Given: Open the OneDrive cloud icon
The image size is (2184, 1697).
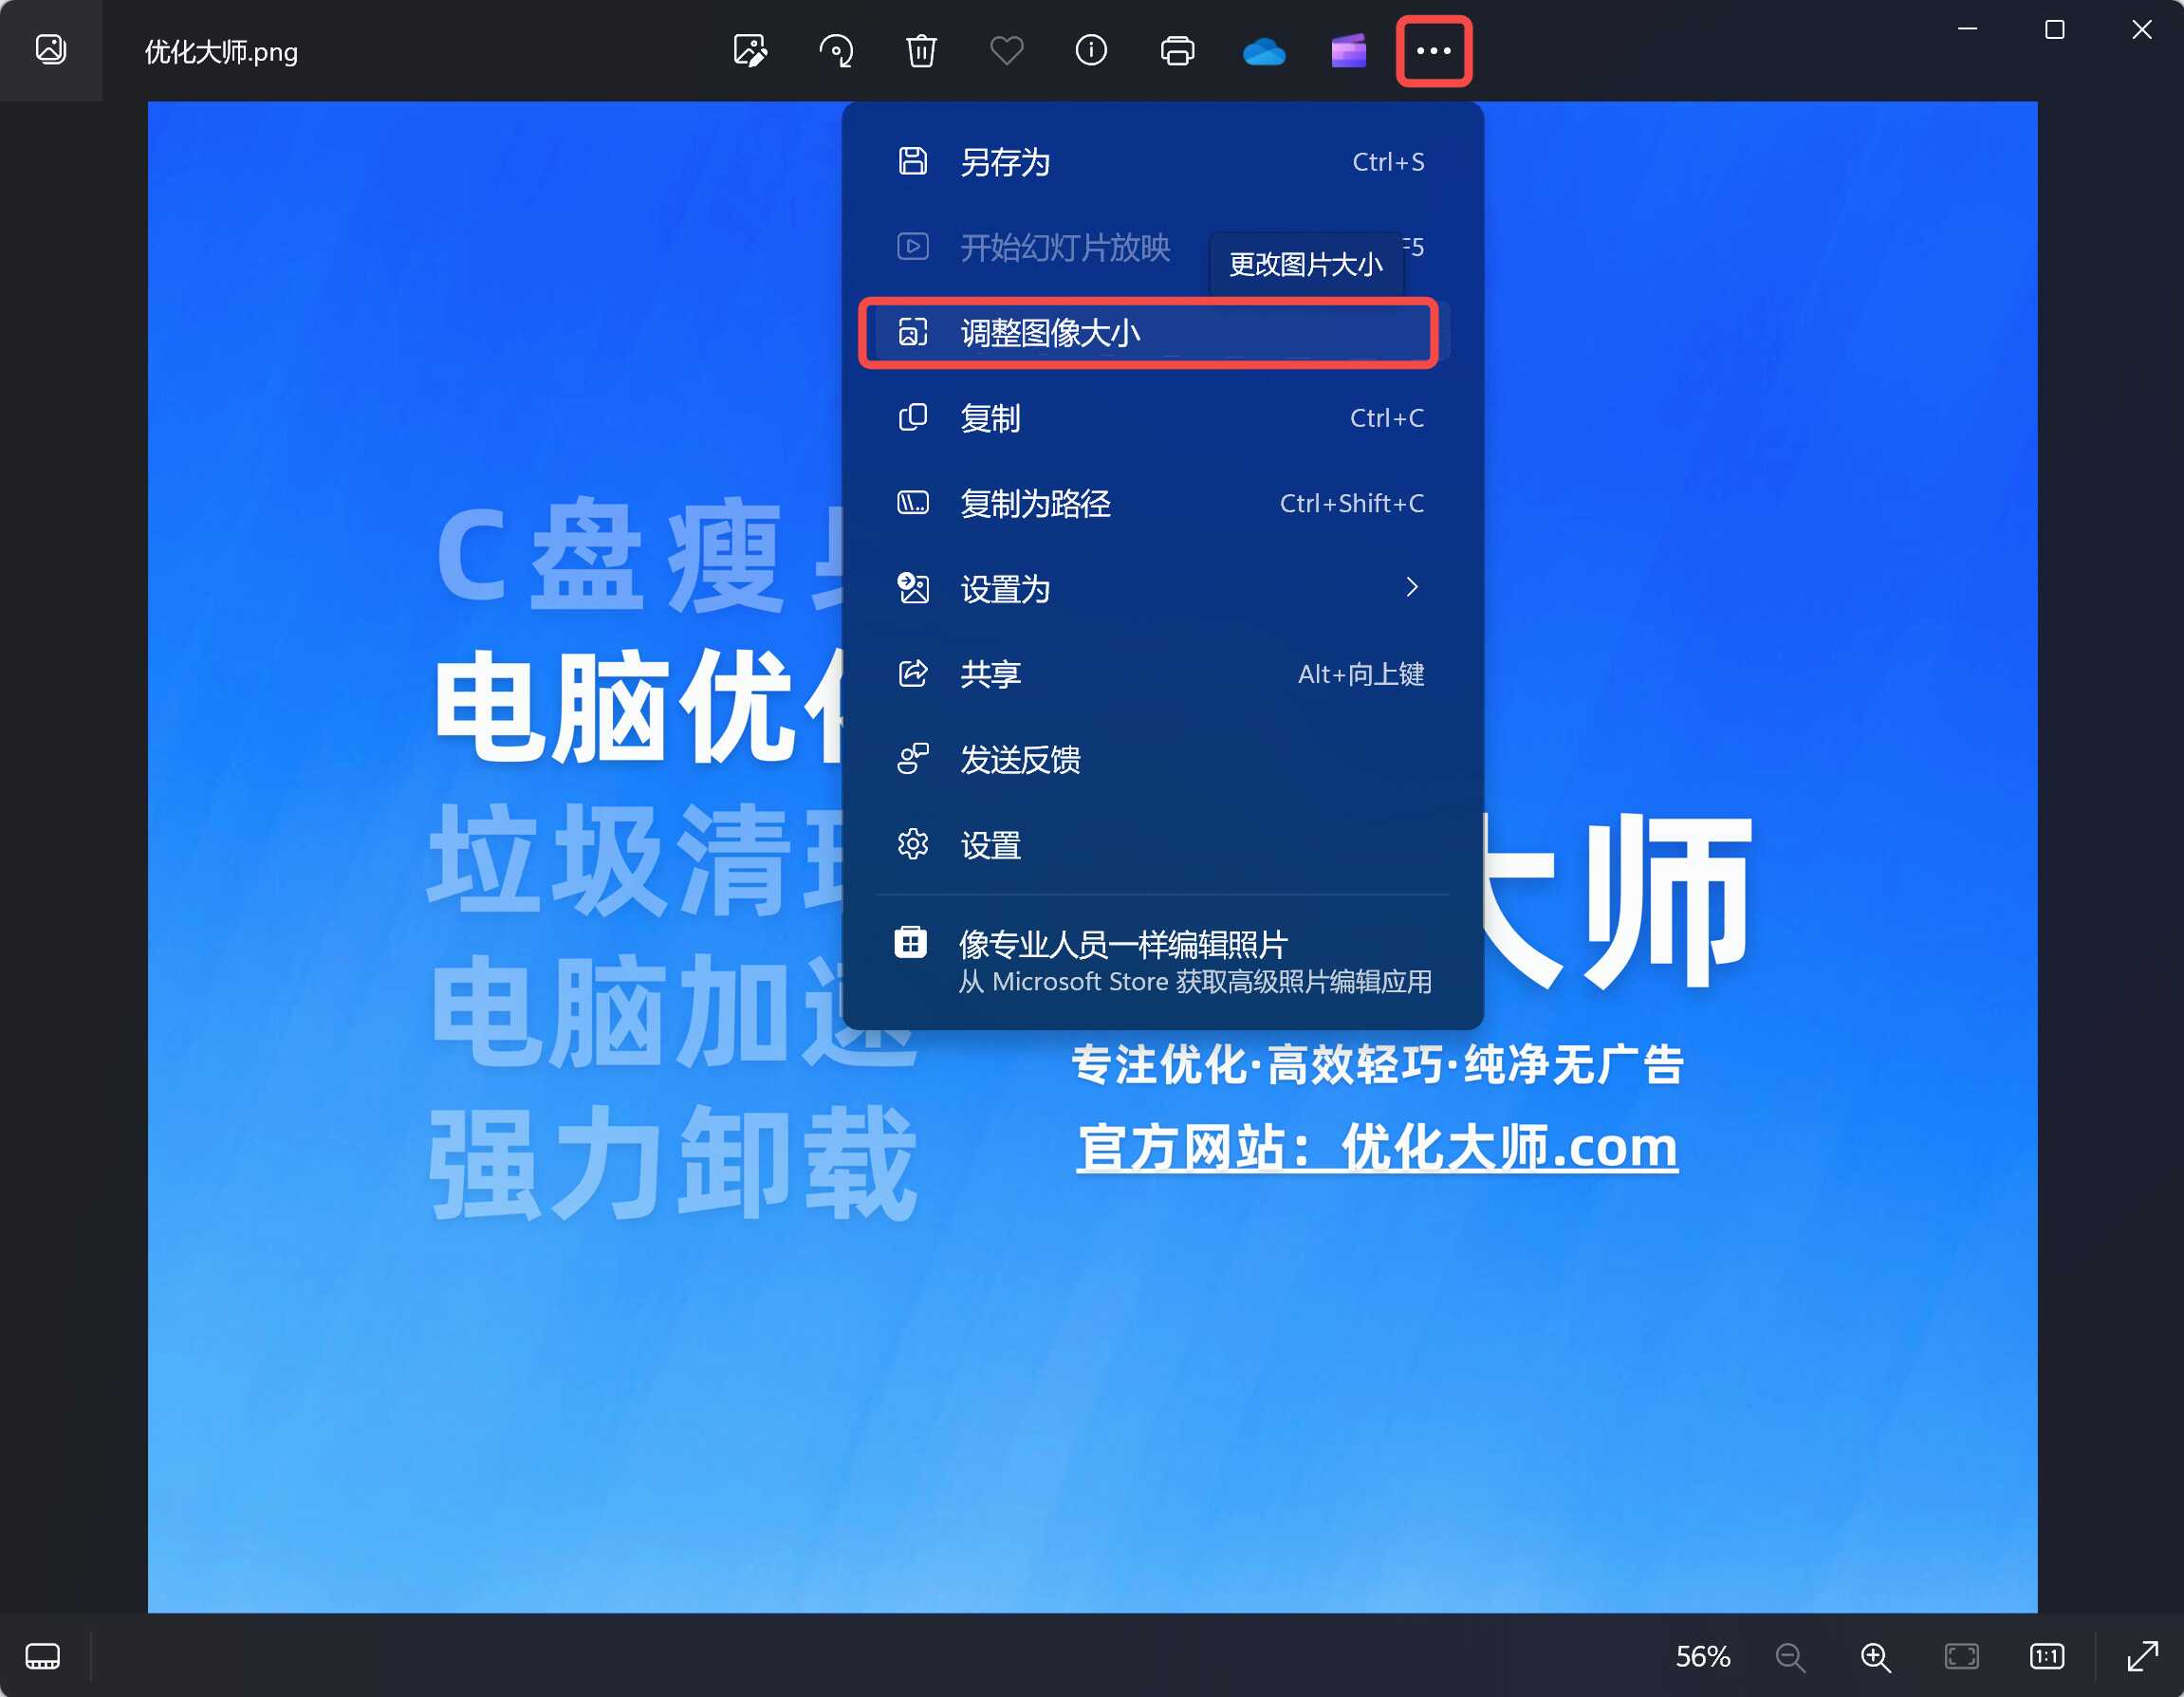Looking at the screenshot, I should (1263, 50).
